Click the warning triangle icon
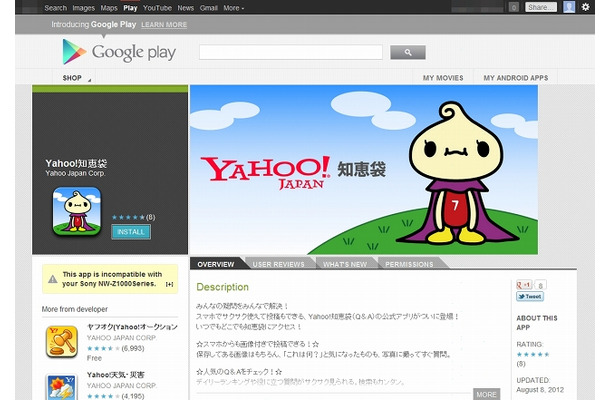The width and height of the screenshot is (610, 400). point(53,279)
